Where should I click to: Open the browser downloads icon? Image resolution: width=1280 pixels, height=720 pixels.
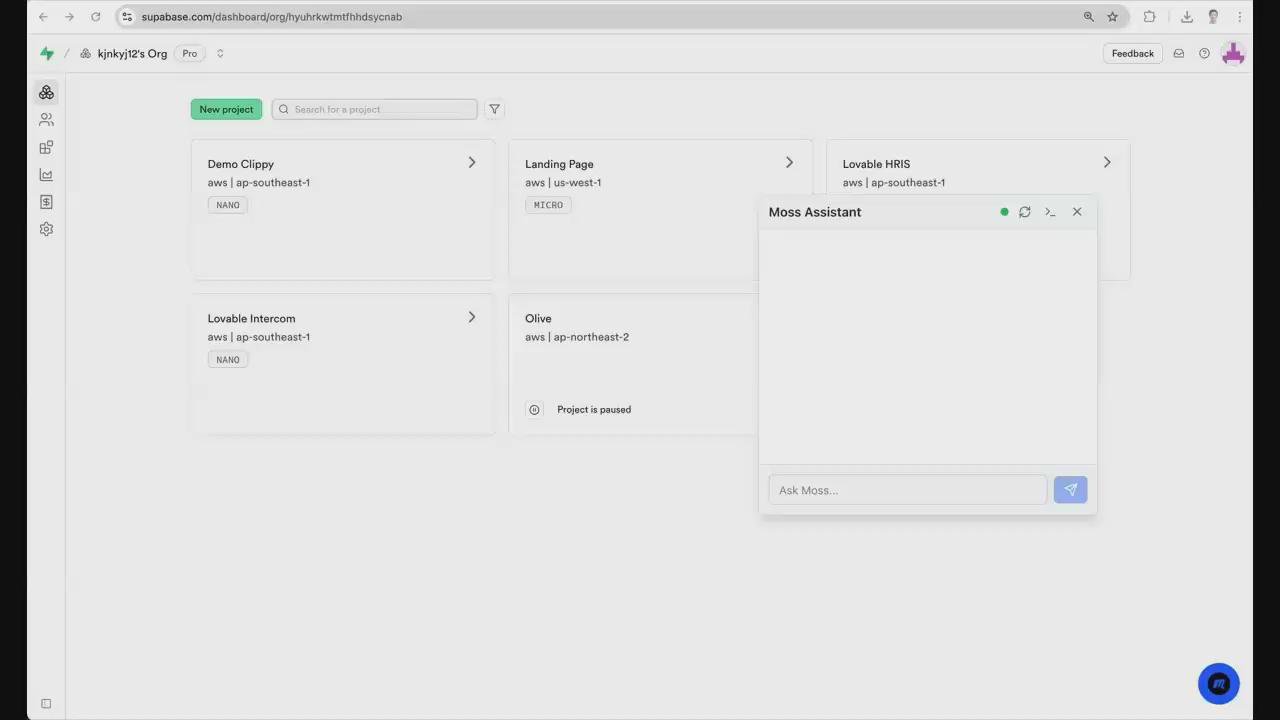click(1187, 17)
